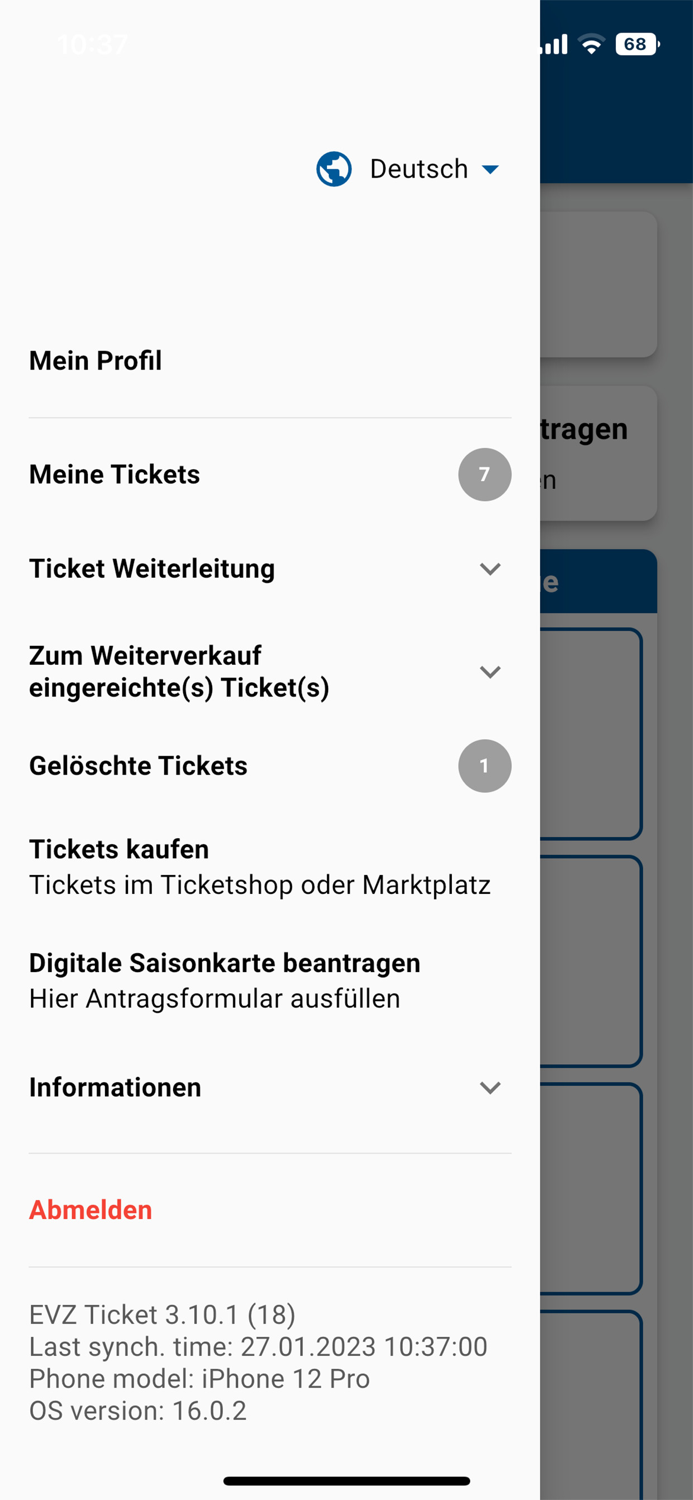The image size is (693, 1500).
Task: Click the Deutsch language selector globe area
Action: tap(334, 169)
